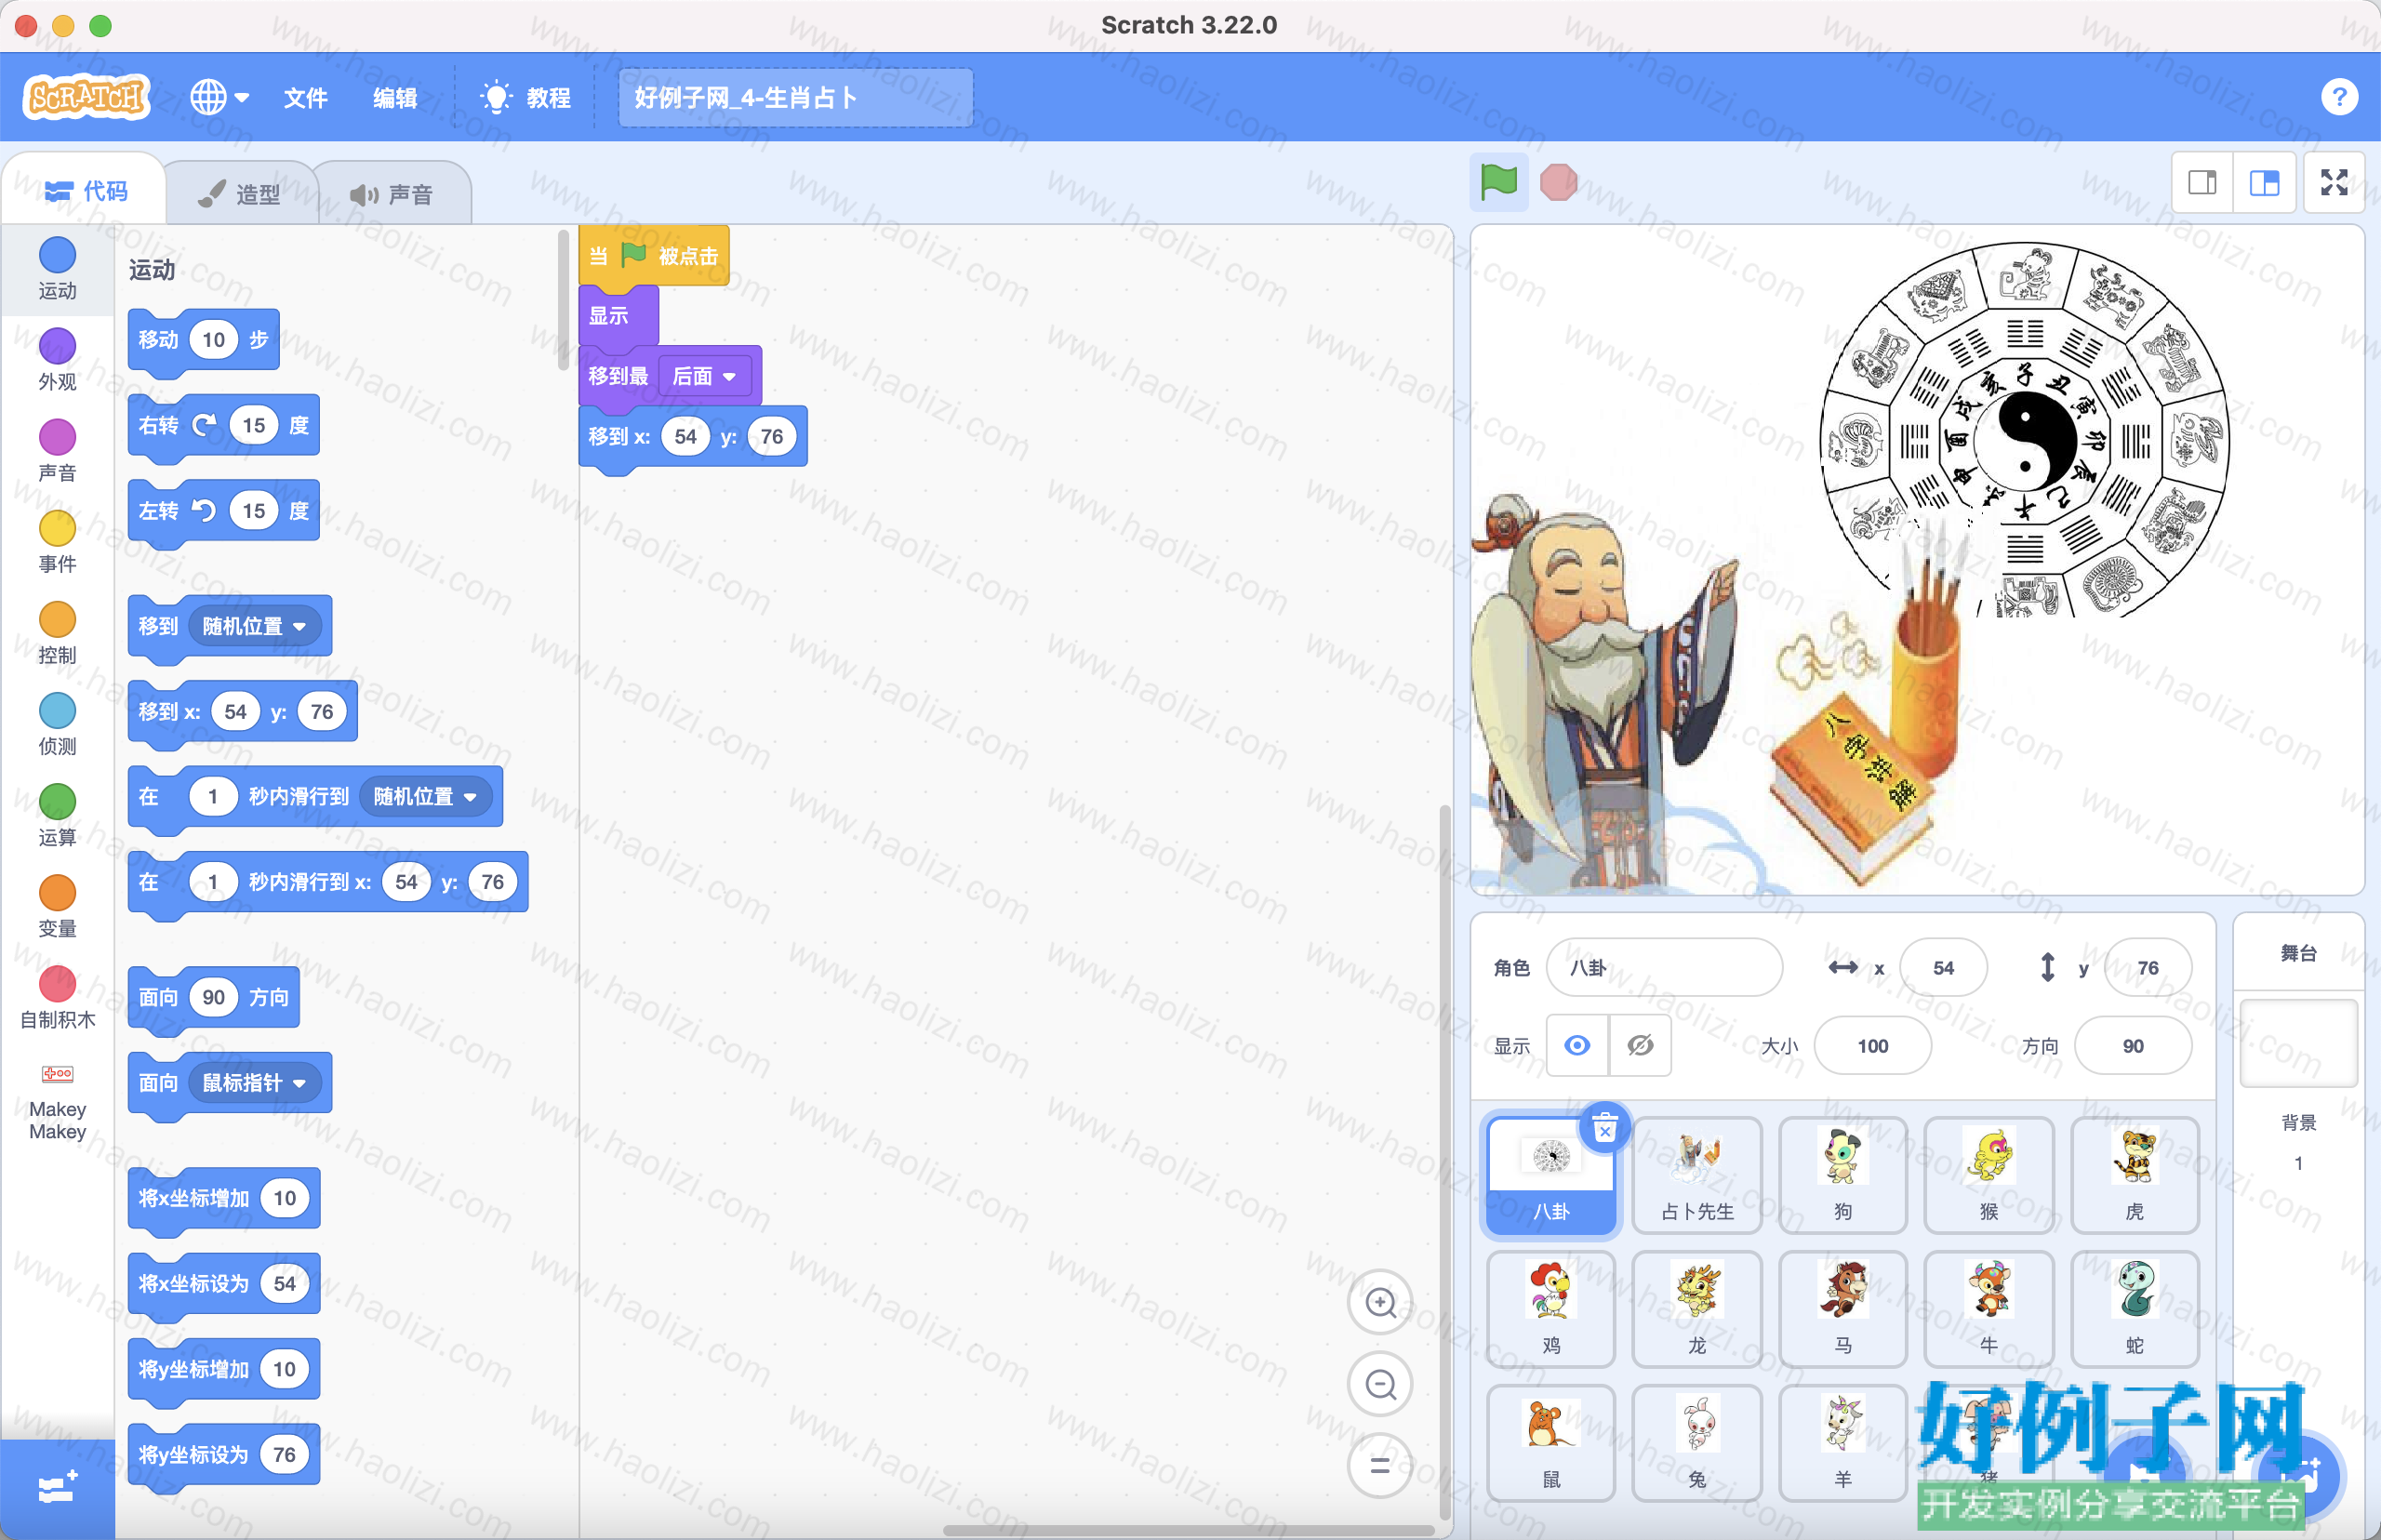This screenshot has height=1540, width=2381.
Task: Hide the sprite with crossed-eye icon
Action: pyautogui.click(x=1640, y=1045)
